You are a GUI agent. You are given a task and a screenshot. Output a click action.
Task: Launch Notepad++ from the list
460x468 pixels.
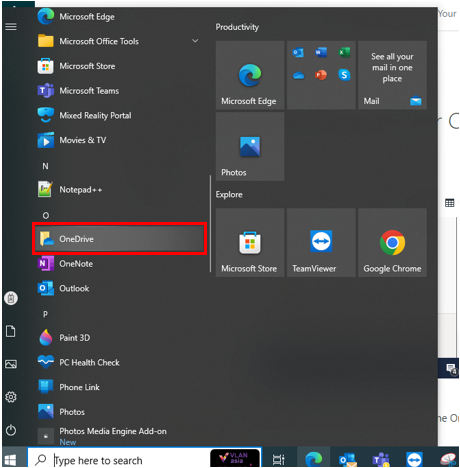pyautogui.click(x=118, y=190)
